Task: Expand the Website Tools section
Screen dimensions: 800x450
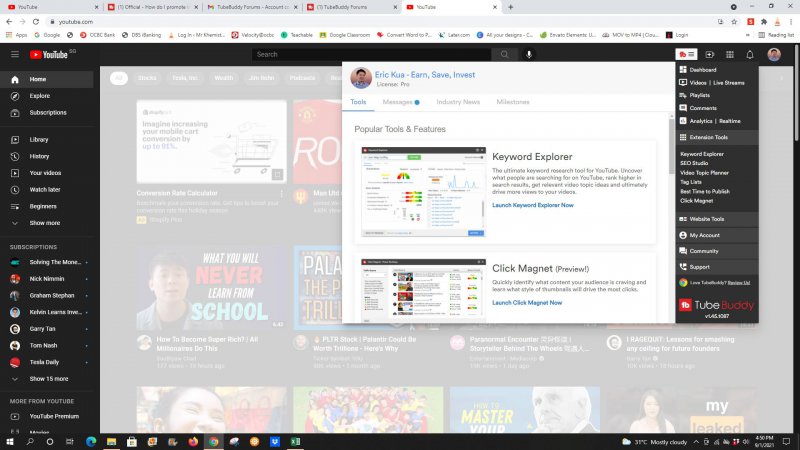Action: pyautogui.click(x=706, y=219)
